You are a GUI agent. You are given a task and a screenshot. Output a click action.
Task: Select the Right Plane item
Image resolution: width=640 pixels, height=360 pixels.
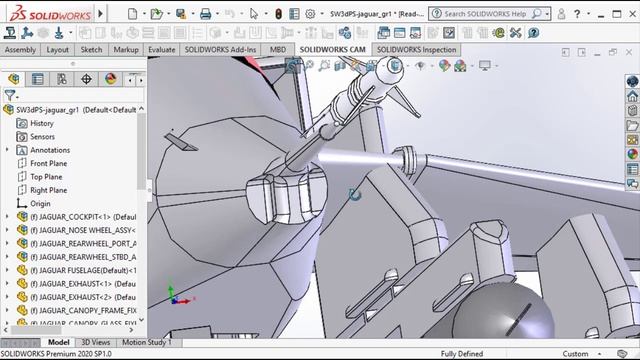pos(49,190)
